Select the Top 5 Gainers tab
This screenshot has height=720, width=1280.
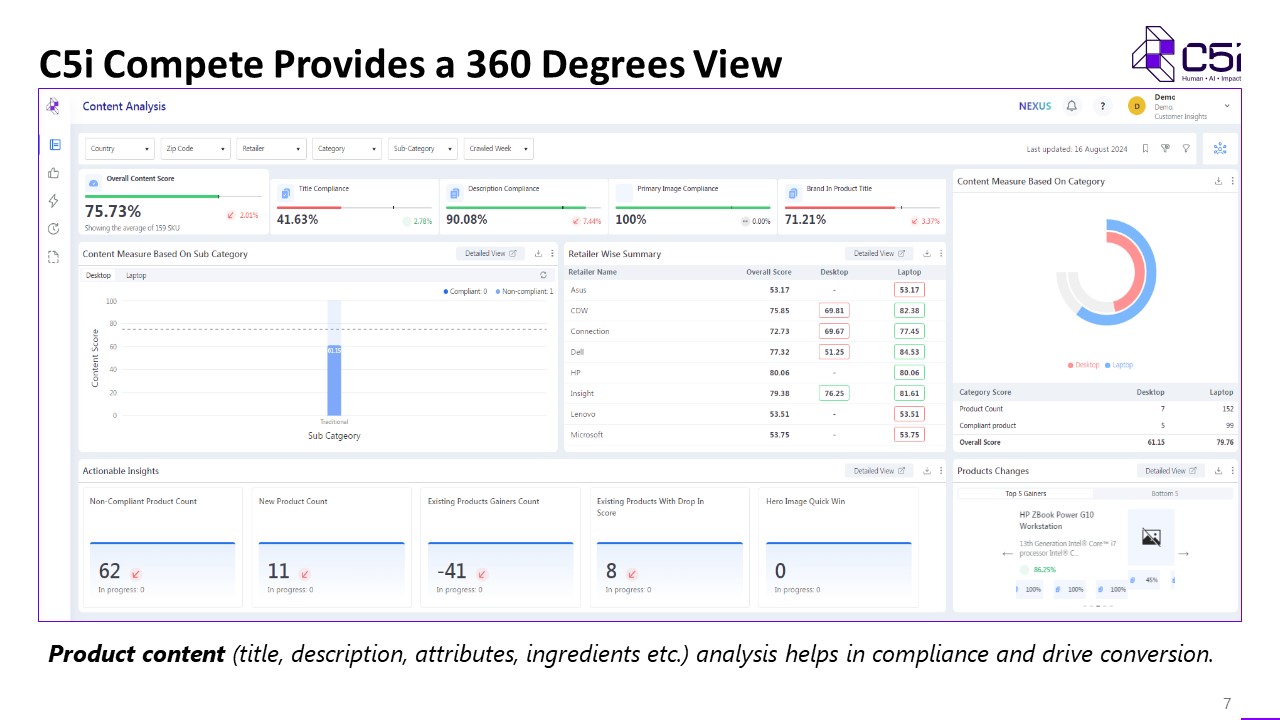[1025, 494]
